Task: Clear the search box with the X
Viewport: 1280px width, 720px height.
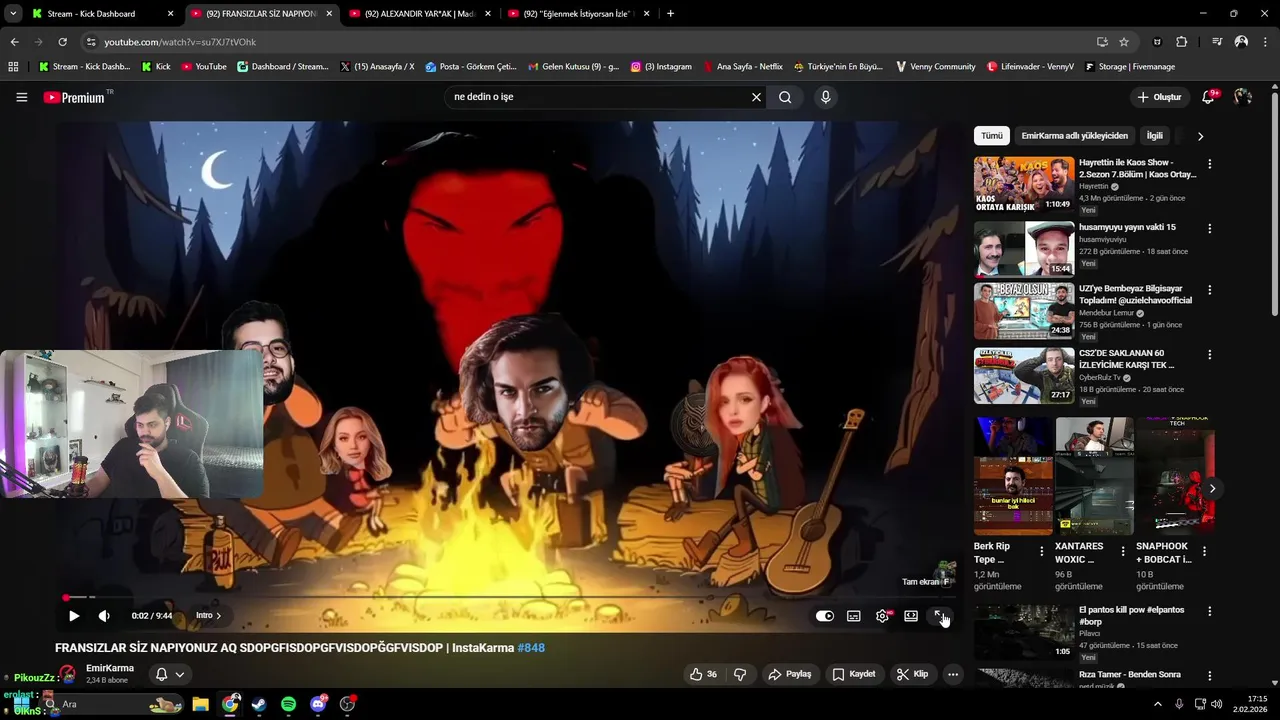Action: (757, 97)
